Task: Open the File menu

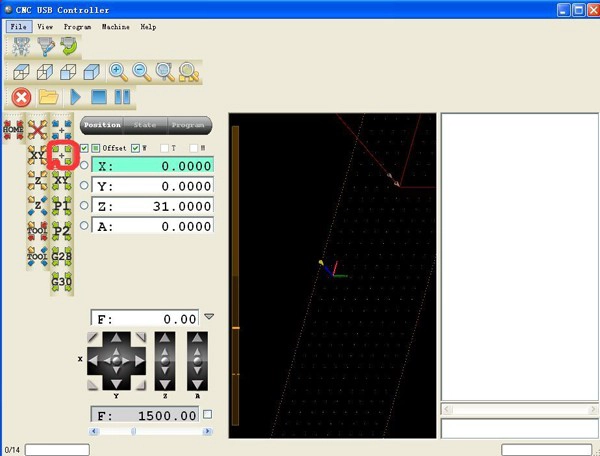Action: [19, 27]
